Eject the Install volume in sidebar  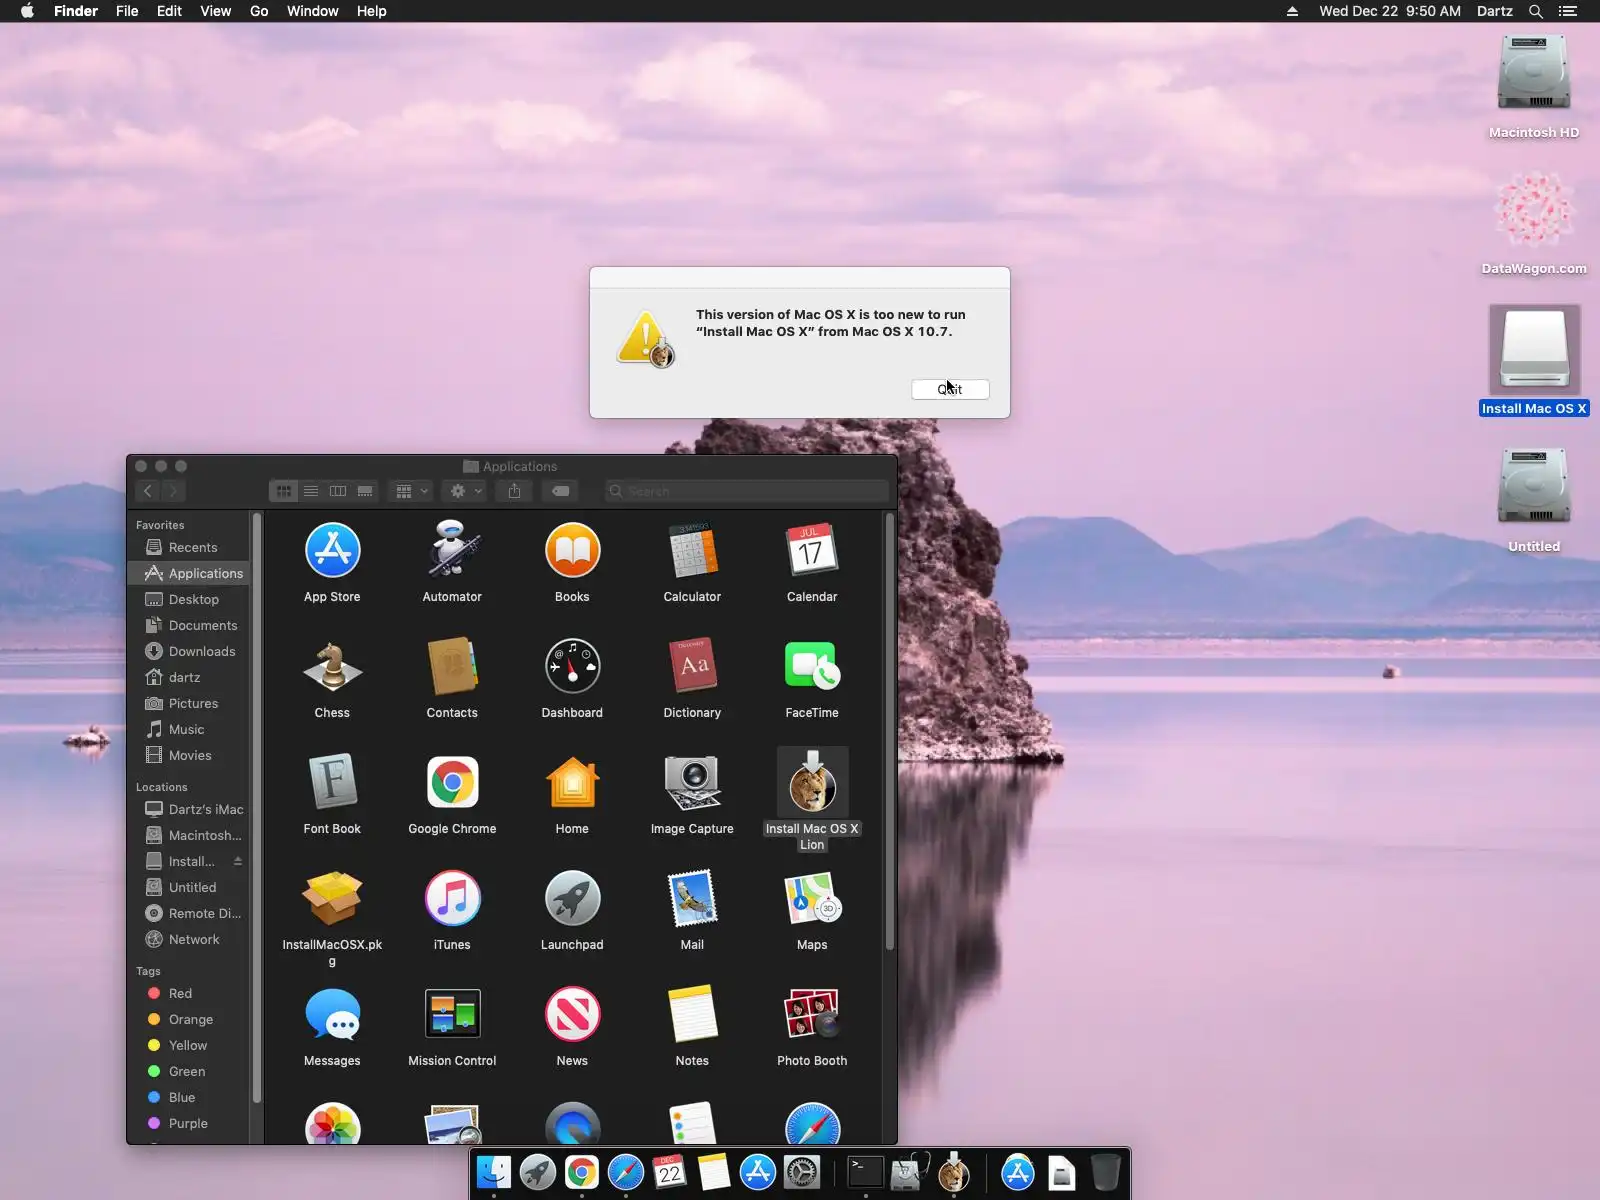(x=238, y=861)
